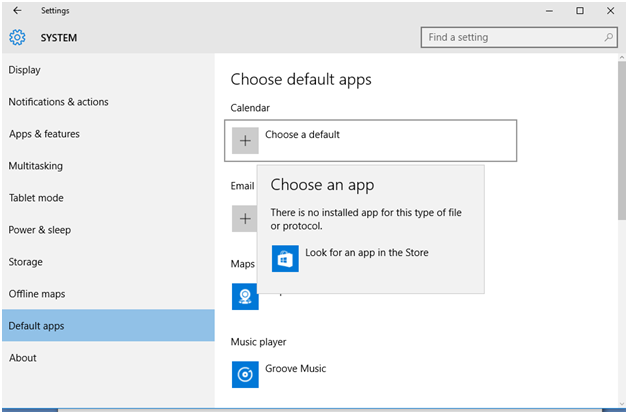This screenshot has width=628, height=414.
Task: Click the Store bag icon
Action: [285, 259]
